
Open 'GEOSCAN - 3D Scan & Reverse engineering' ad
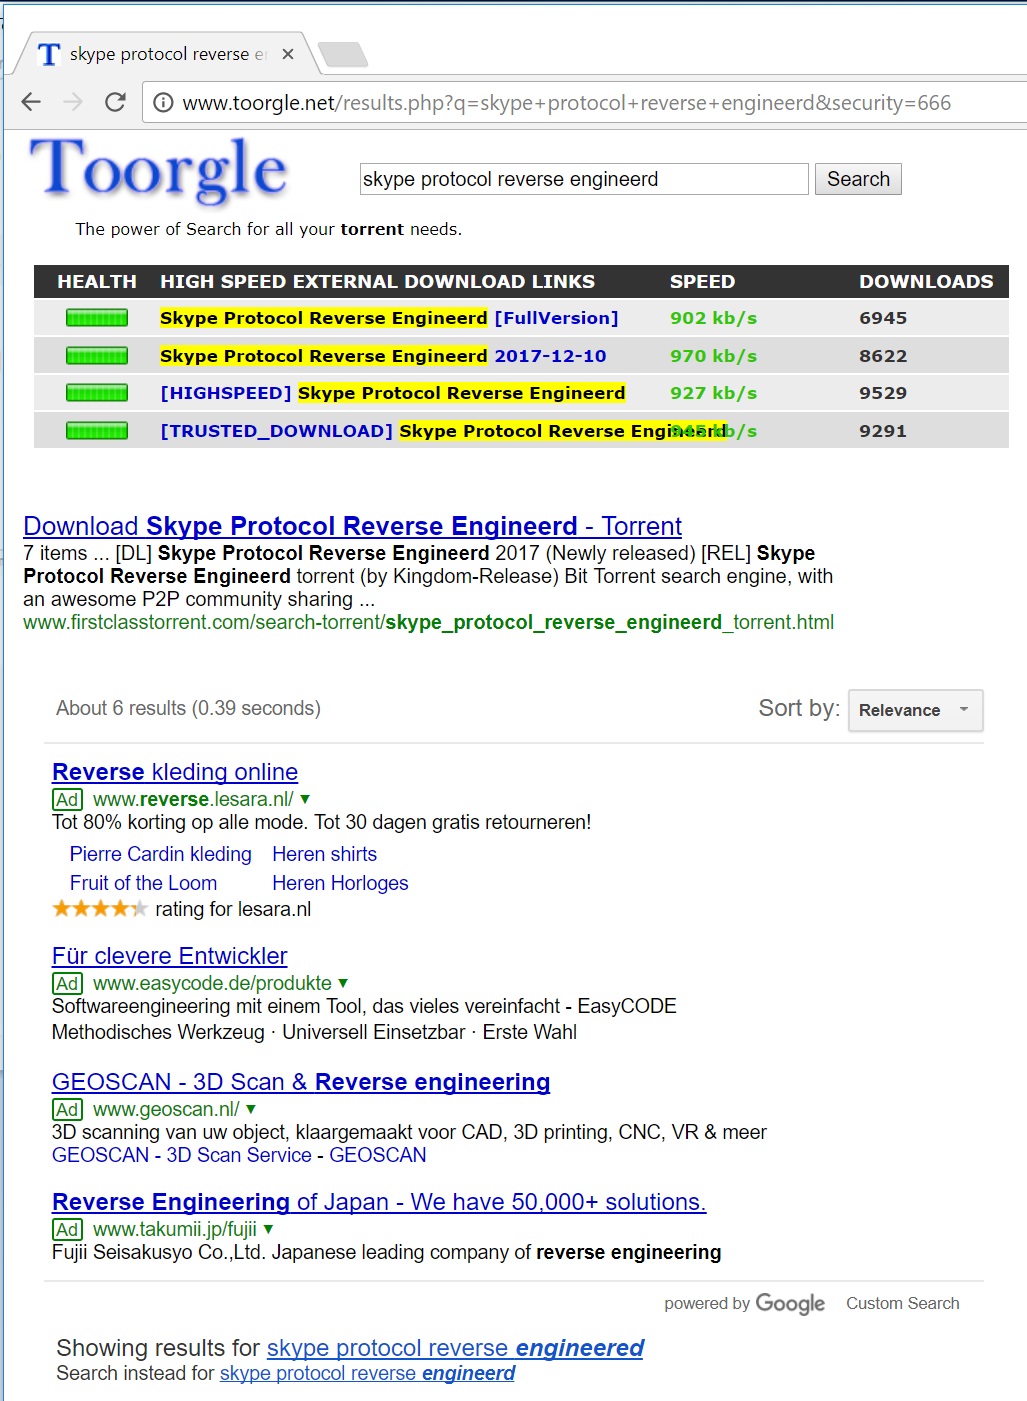301,1082
